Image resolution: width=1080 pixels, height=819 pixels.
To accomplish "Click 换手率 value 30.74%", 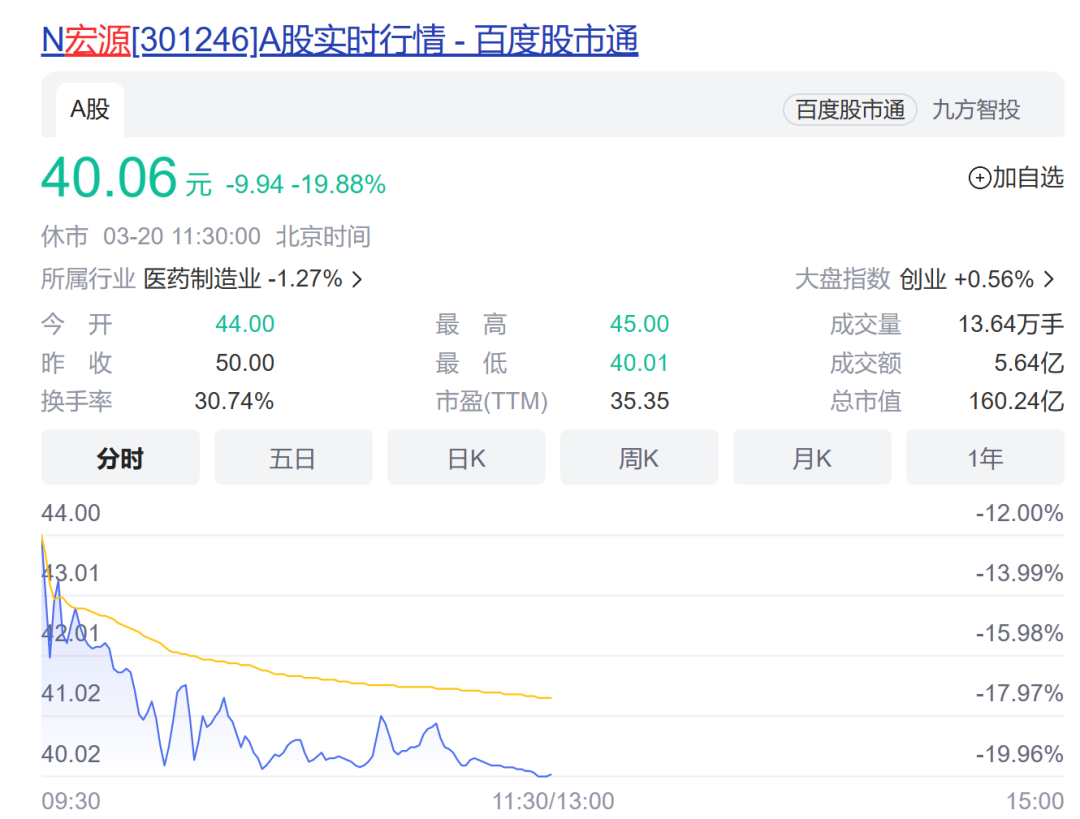I will tap(234, 401).
